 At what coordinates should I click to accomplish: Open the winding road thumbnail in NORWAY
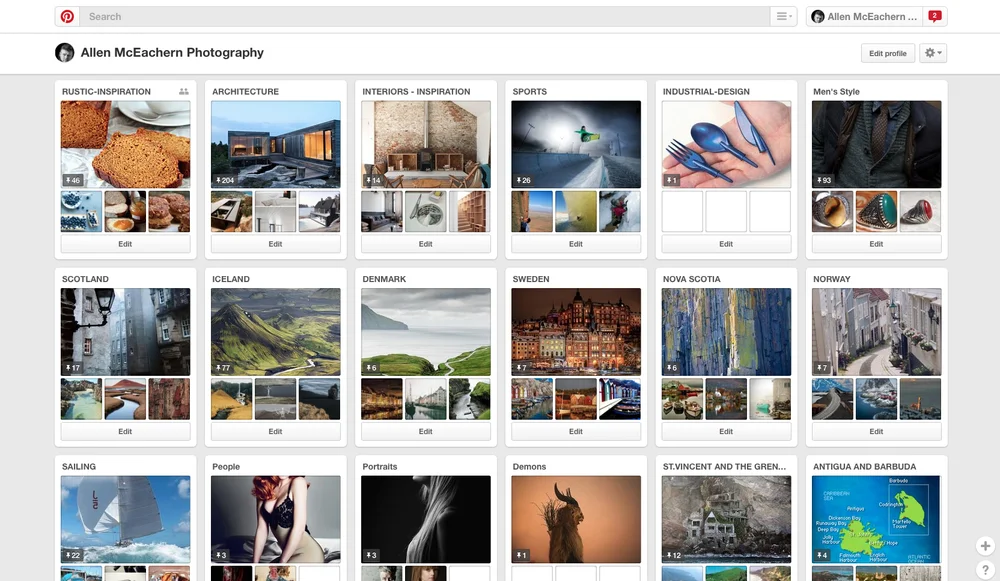point(832,399)
